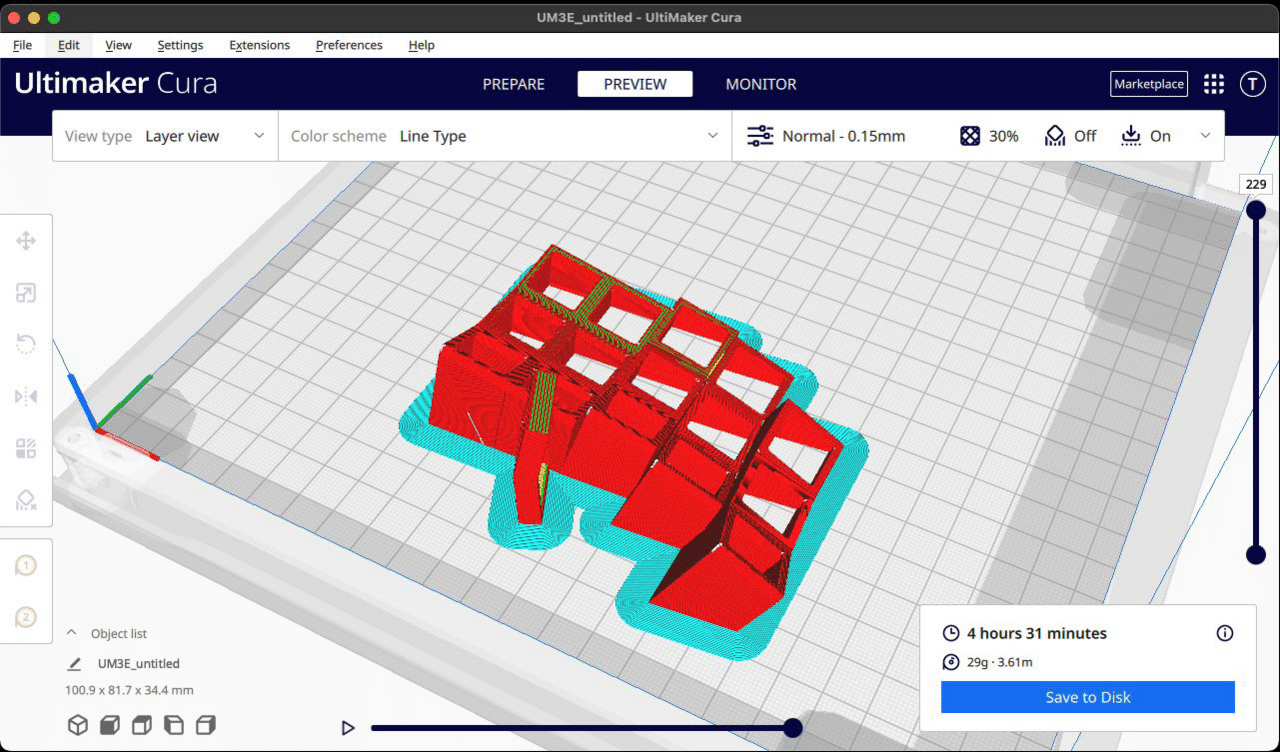The image size is (1280, 752).
Task: Click the print settings profile sliders icon
Action: (761, 136)
